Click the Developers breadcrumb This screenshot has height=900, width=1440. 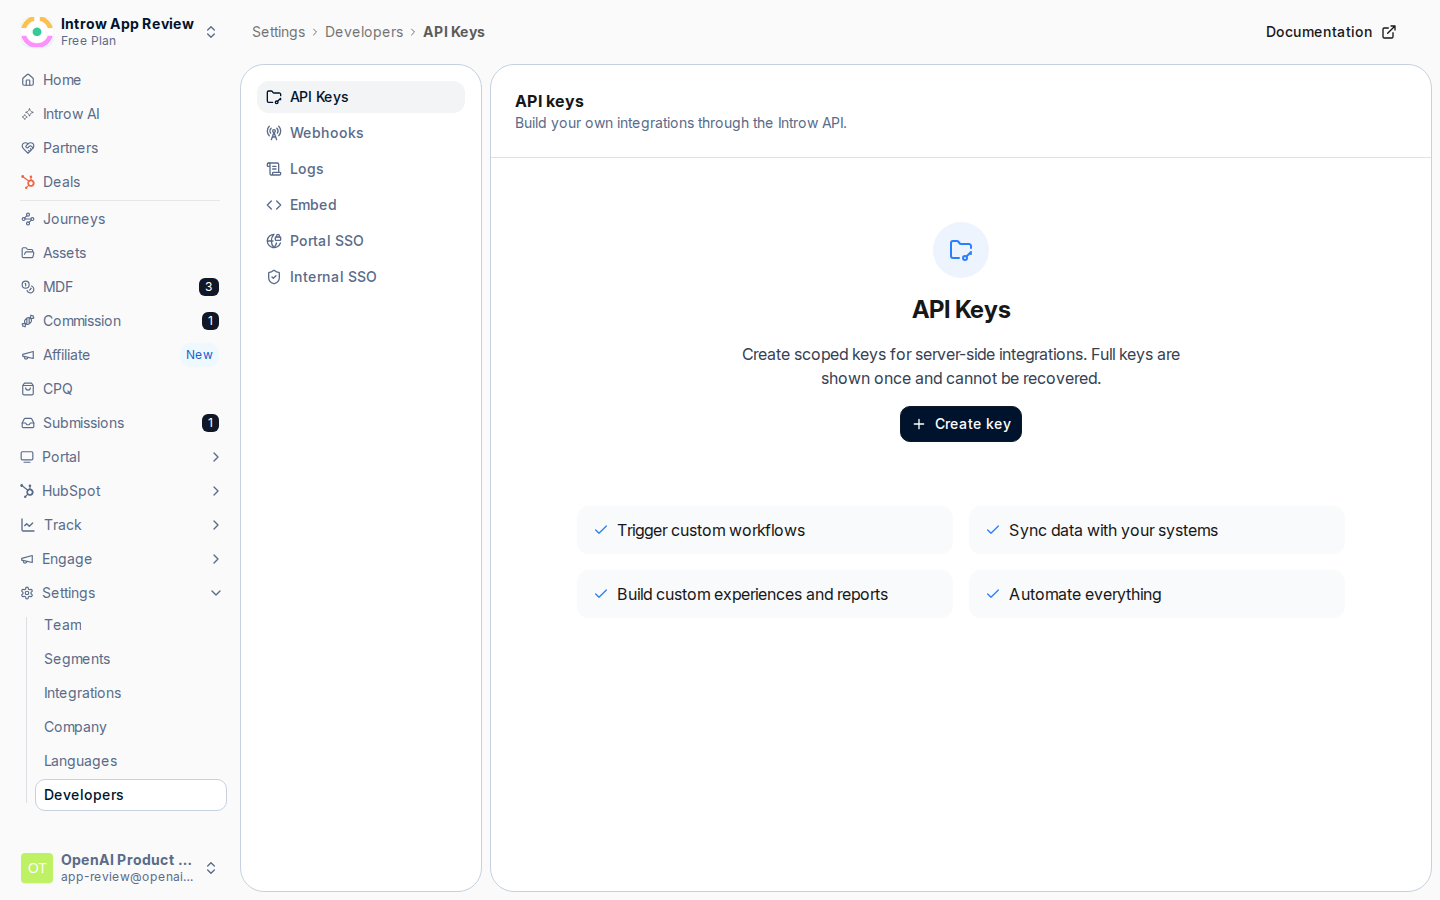tap(364, 32)
